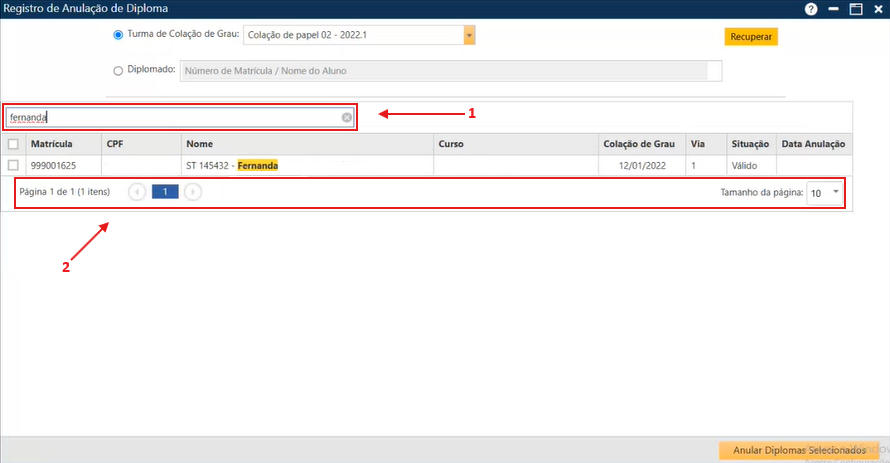890x463 pixels.
Task: Go to previous page arrow
Action: (137, 192)
